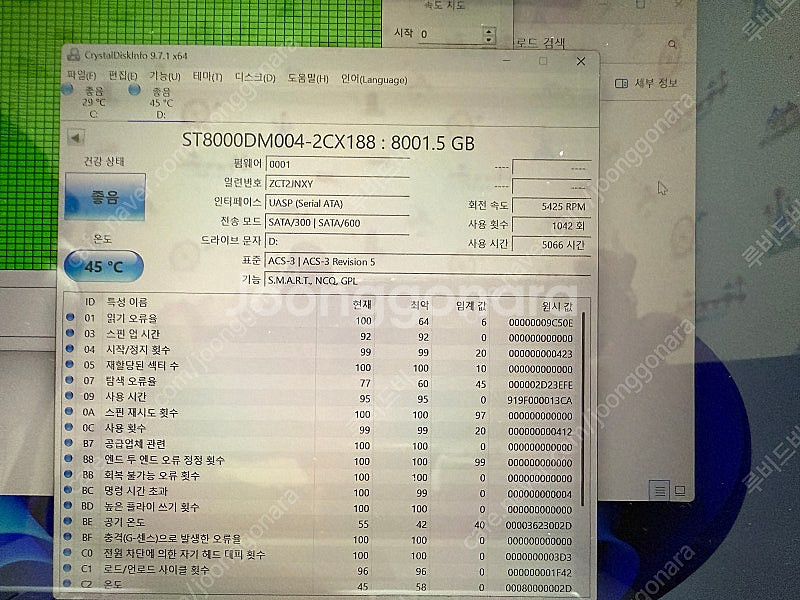This screenshot has height=600, width=800.
Task: Click the status dot for row B7 공급업체 관련
Action: point(68,443)
